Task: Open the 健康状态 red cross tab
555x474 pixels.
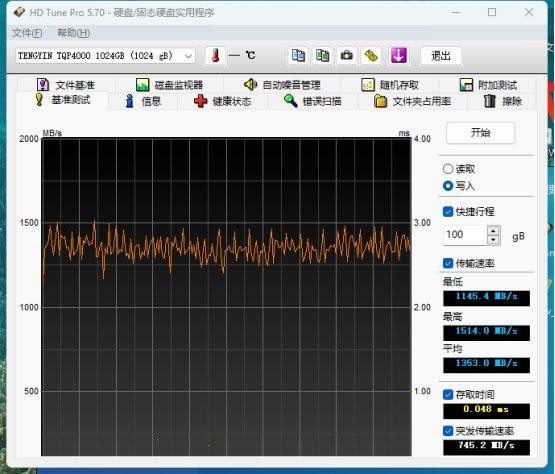Action: coord(223,102)
